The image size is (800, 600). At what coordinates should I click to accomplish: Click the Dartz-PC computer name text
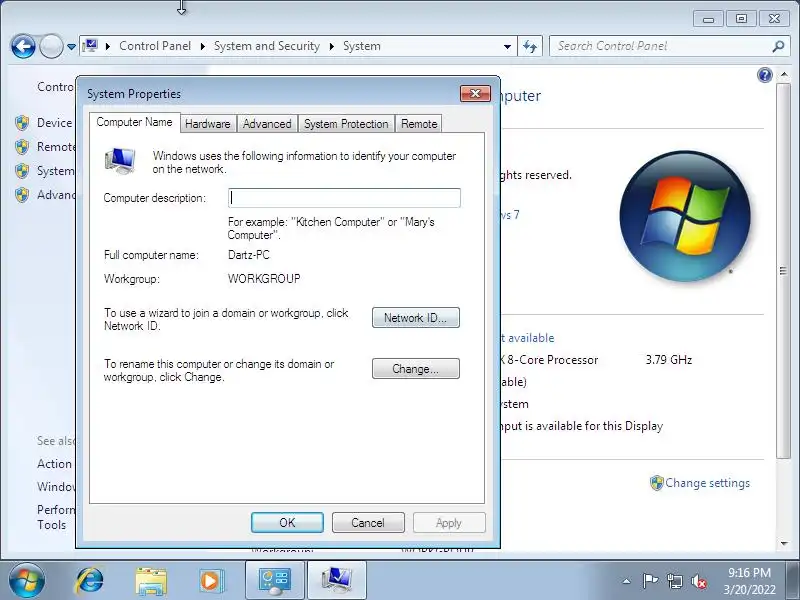pos(248,255)
